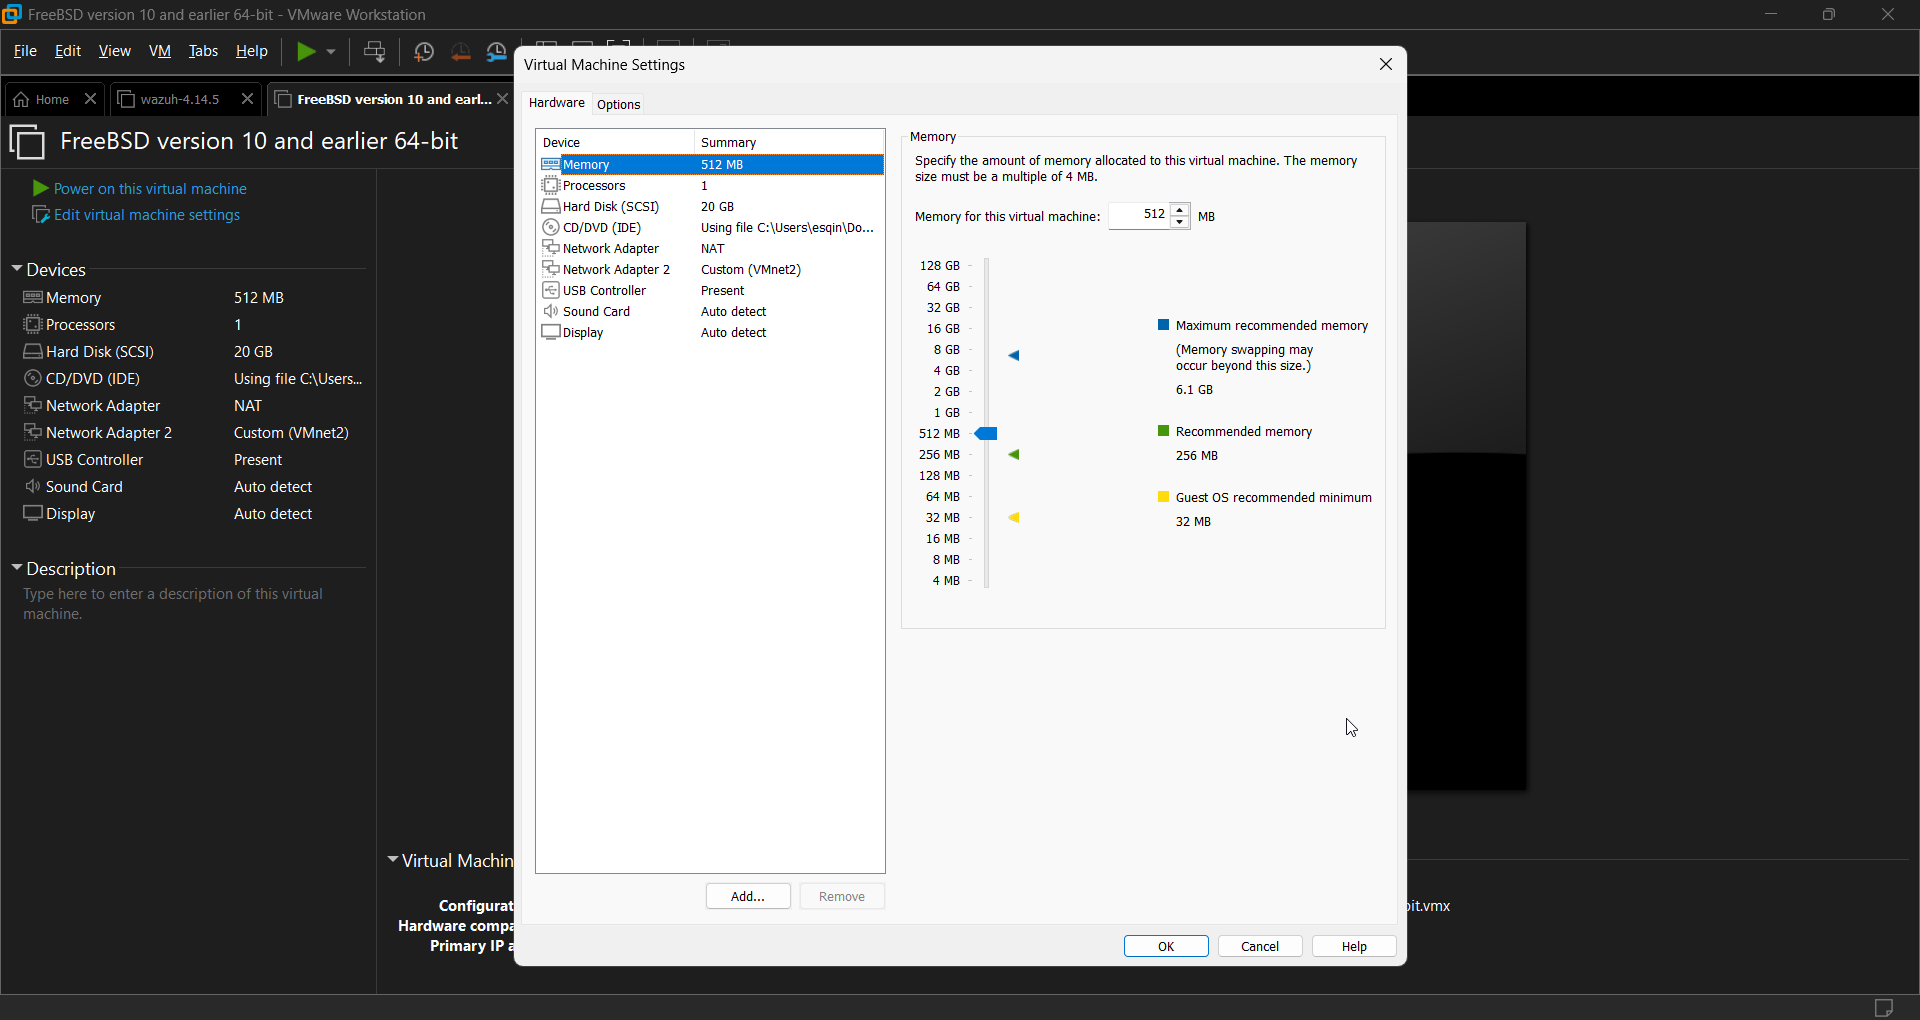Click the green recommended memory marker
The width and height of the screenshot is (1920, 1020).
coord(1014,455)
